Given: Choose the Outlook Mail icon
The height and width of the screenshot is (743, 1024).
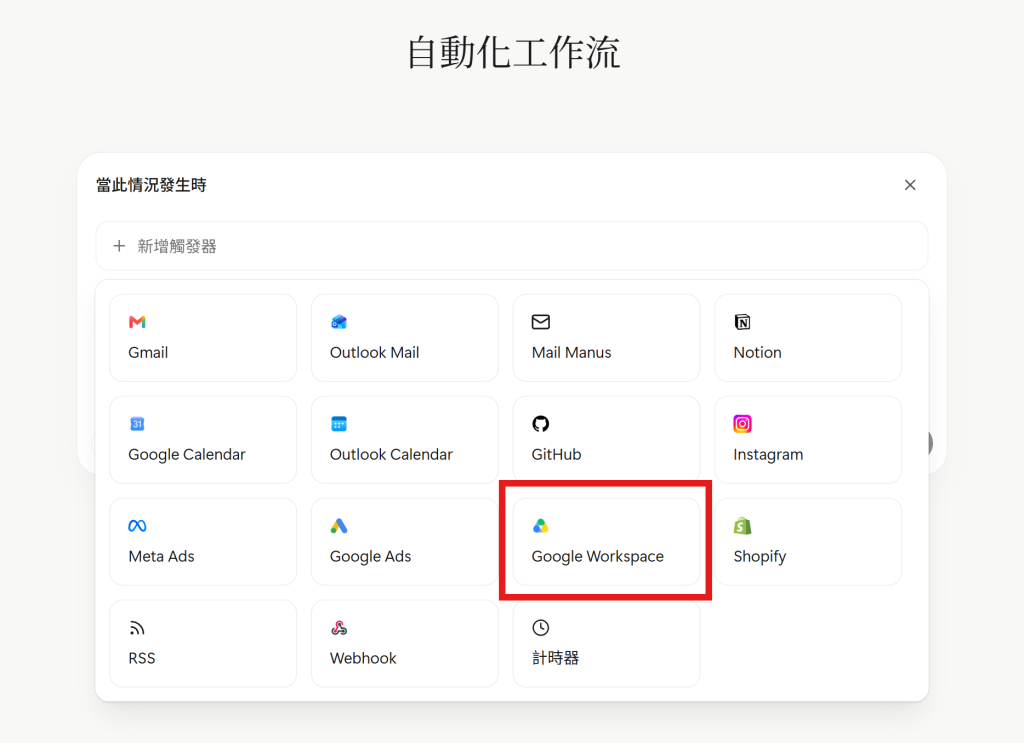Looking at the screenshot, I should 339,322.
